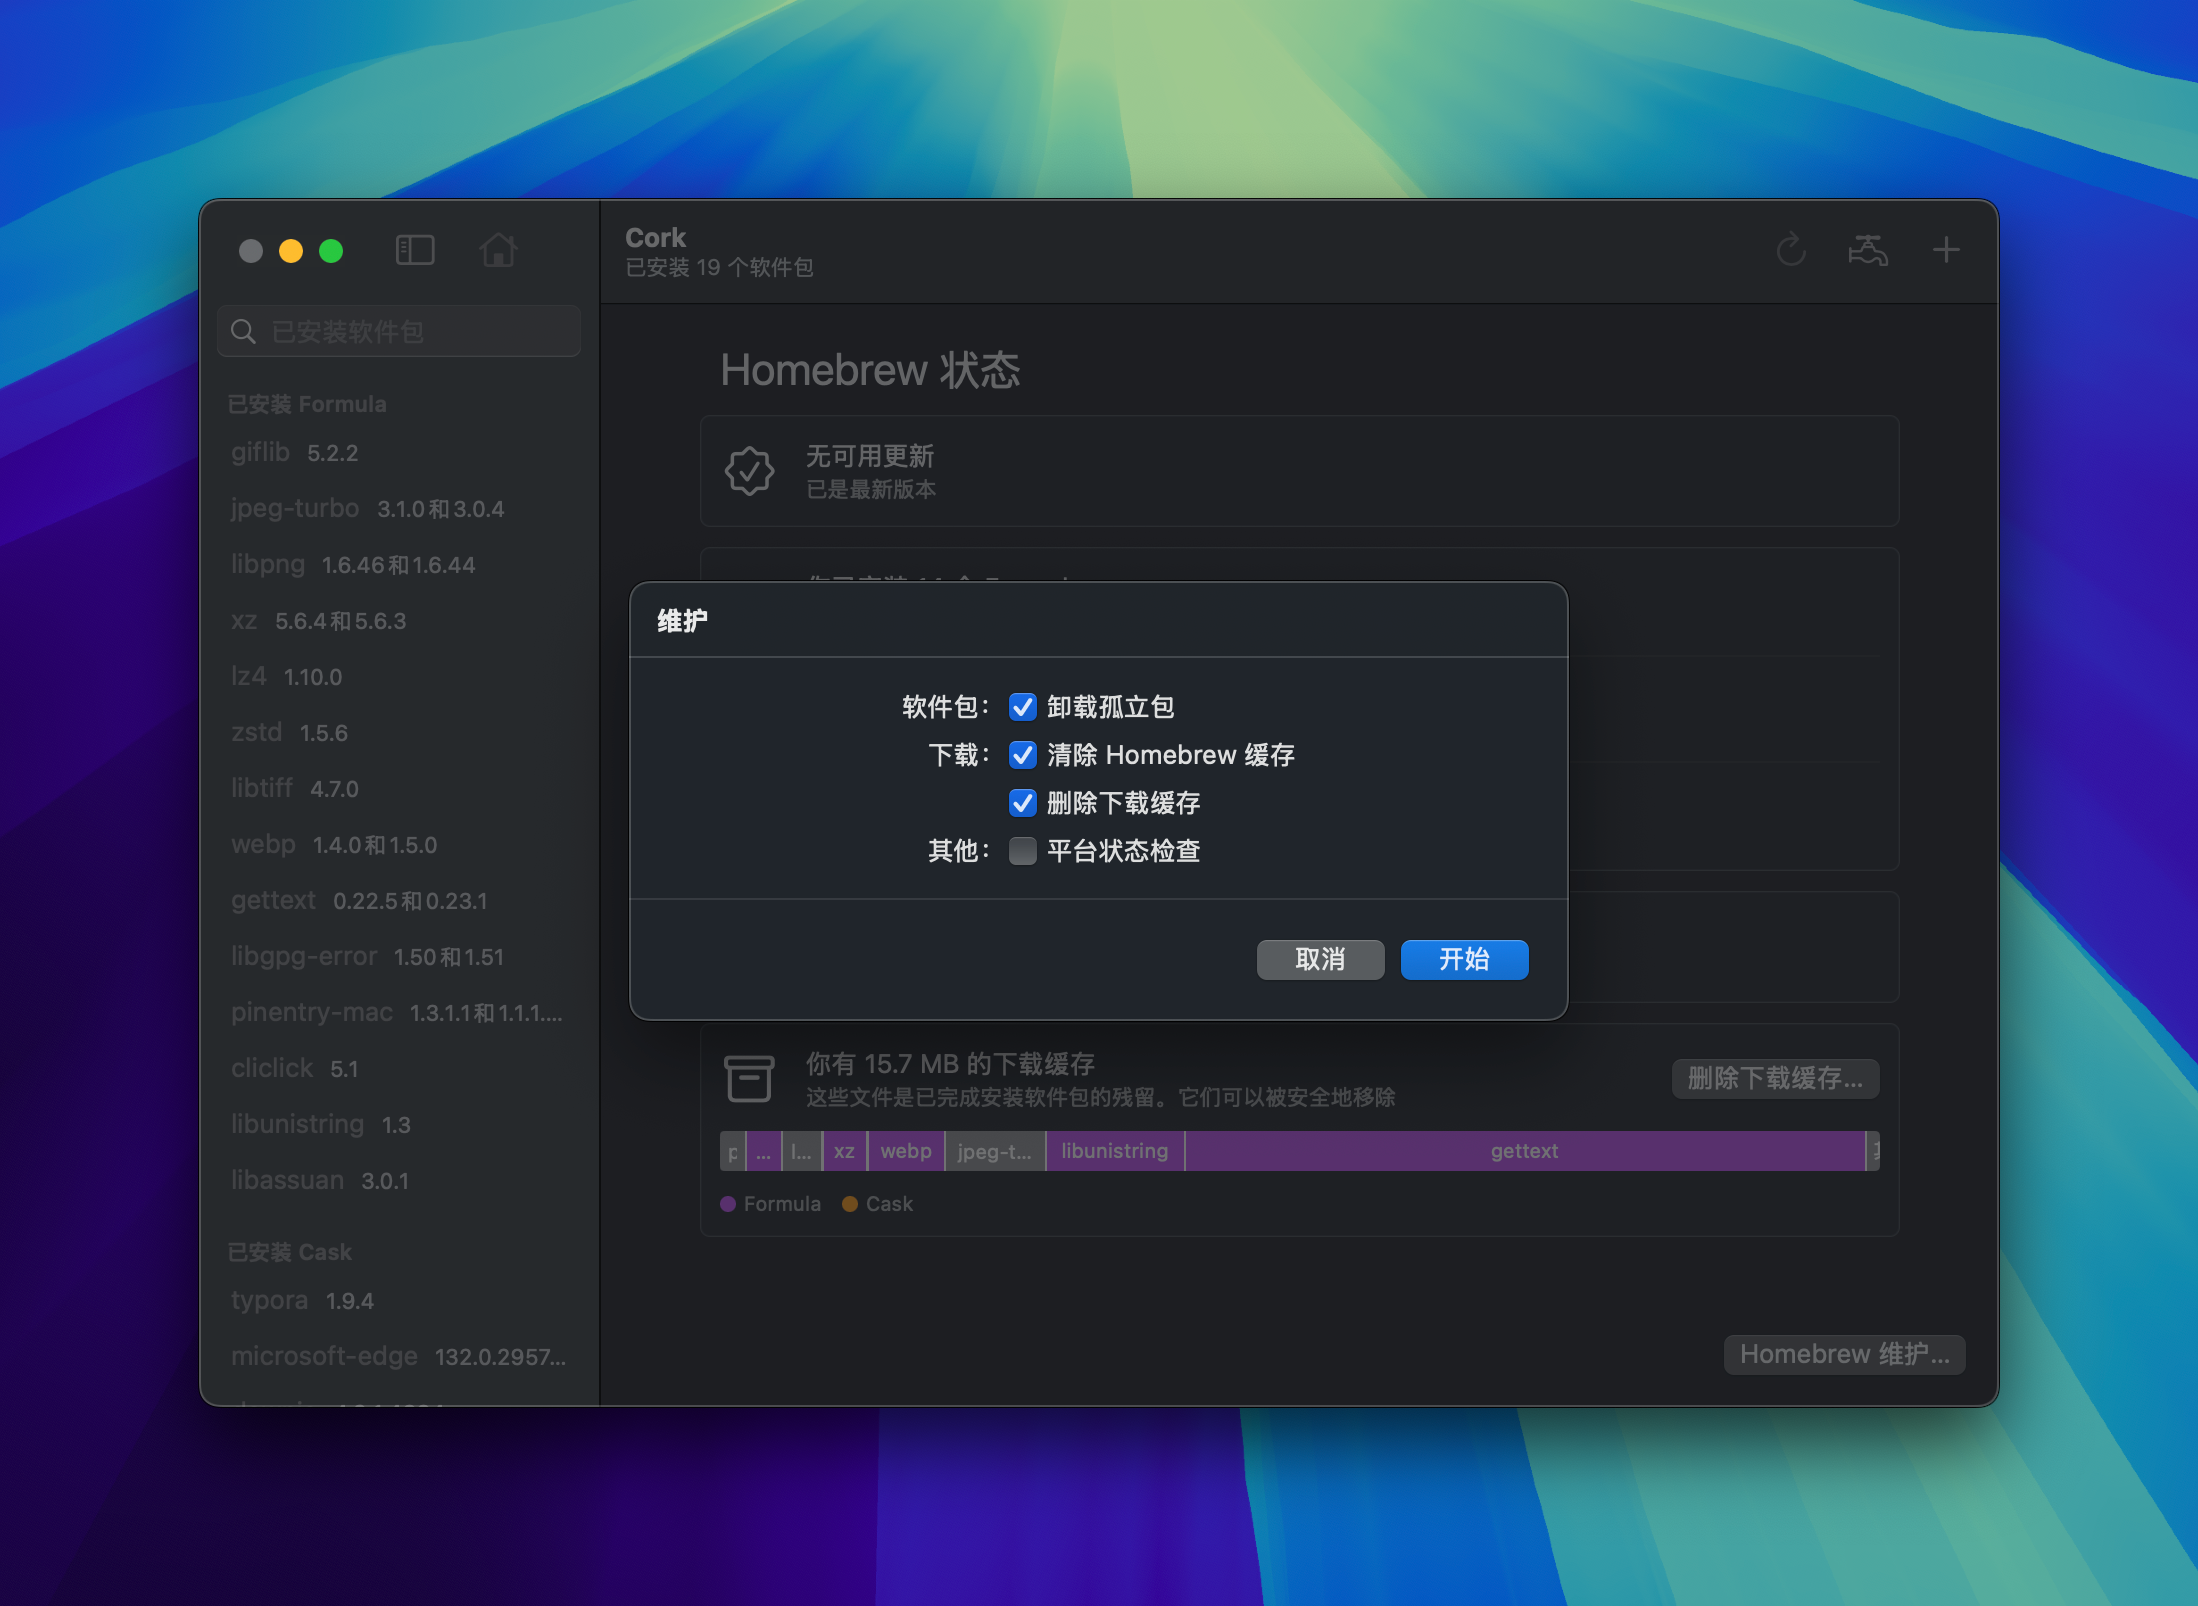Click the xz segment in cache bar
This screenshot has height=1606, width=2198.
coord(844,1151)
